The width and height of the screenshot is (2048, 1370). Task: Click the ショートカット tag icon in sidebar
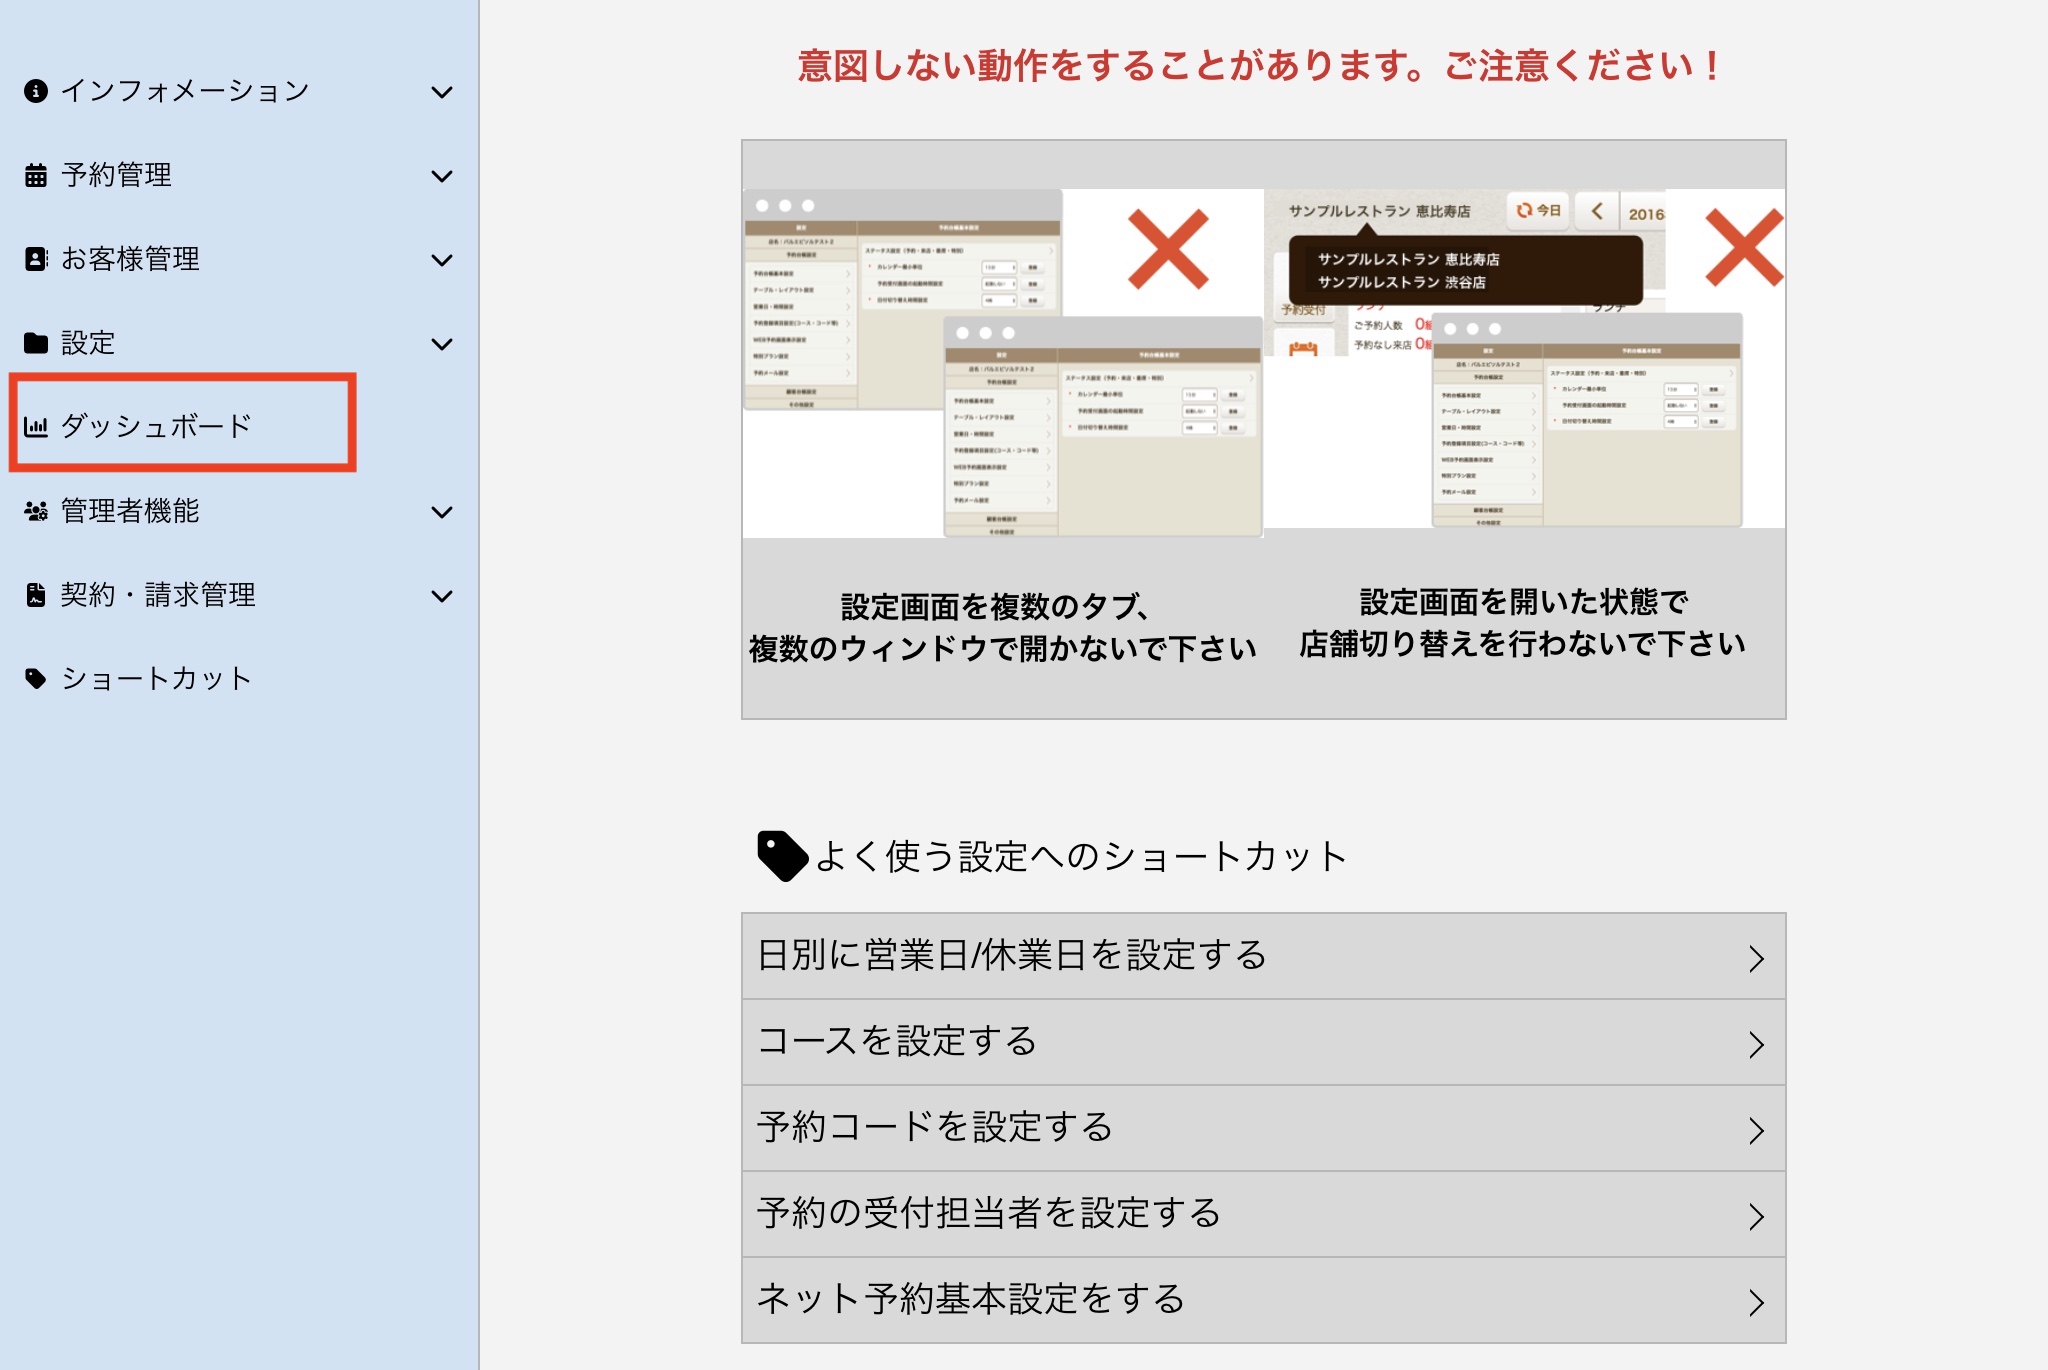[x=36, y=679]
